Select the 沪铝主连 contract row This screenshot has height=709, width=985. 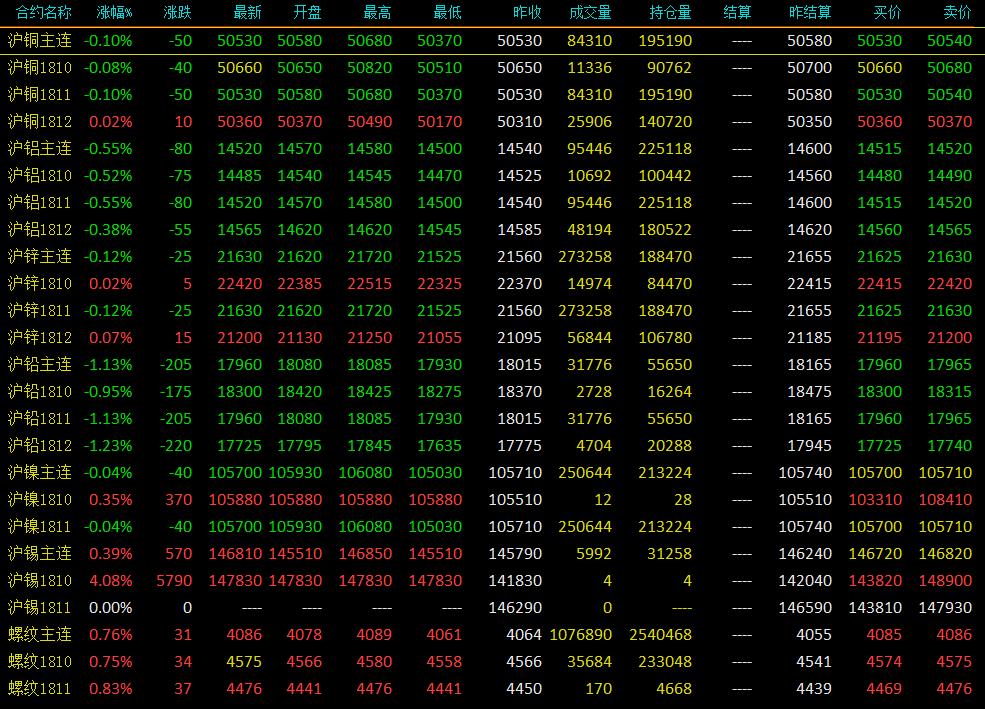(x=492, y=149)
